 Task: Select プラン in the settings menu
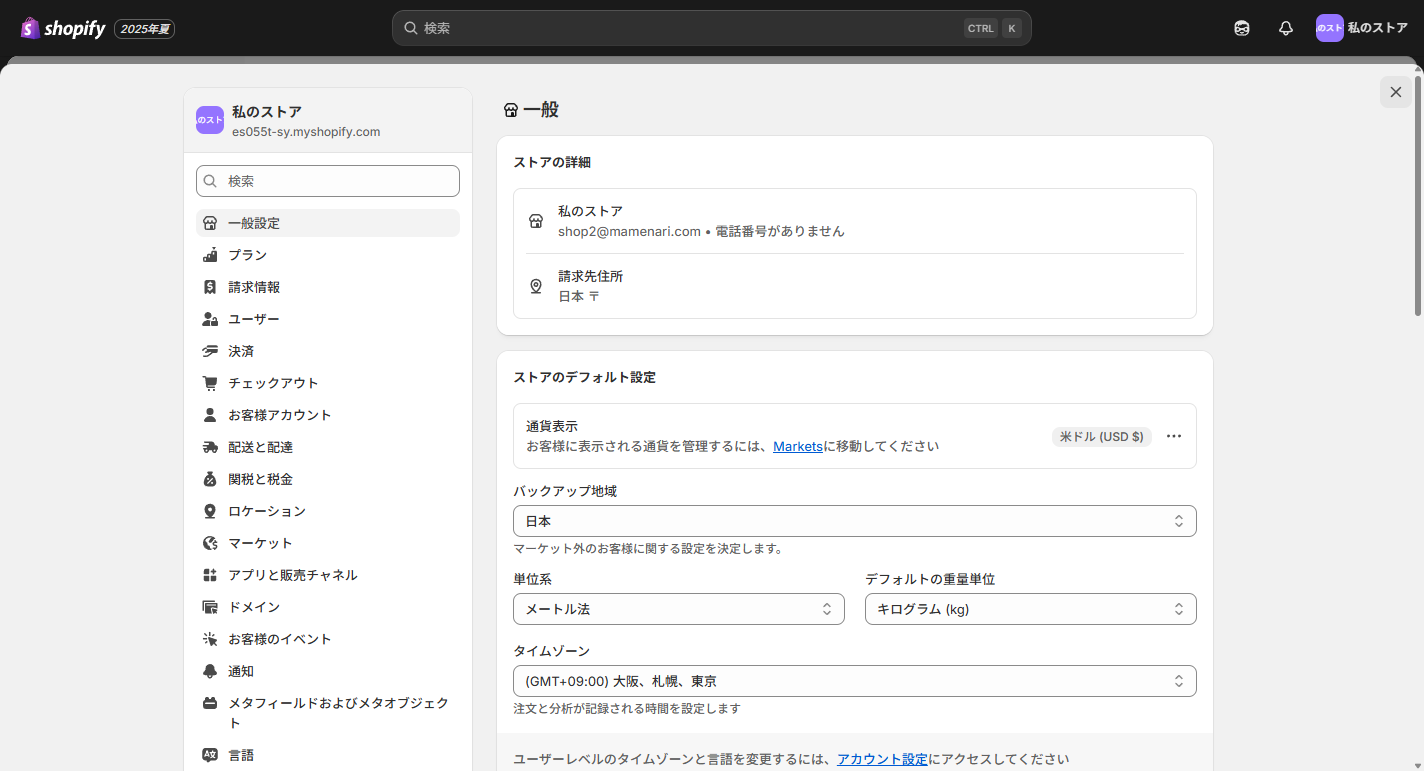coord(247,255)
